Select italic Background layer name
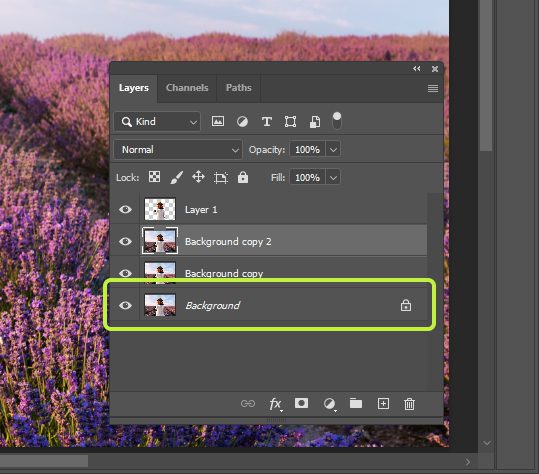The height and width of the screenshot is (474, 539). 213,305
